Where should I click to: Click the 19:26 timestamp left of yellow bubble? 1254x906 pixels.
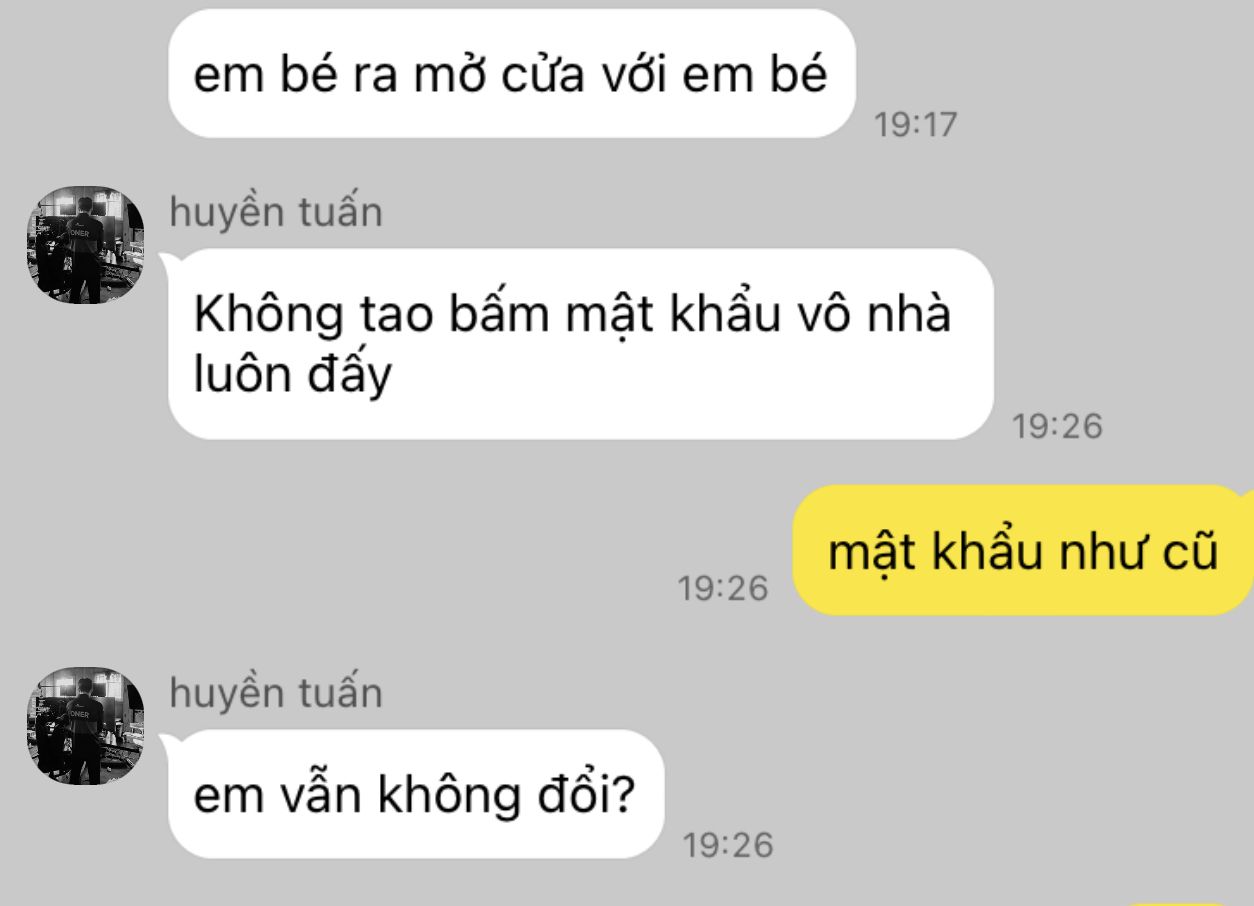(x=724, y=588)
